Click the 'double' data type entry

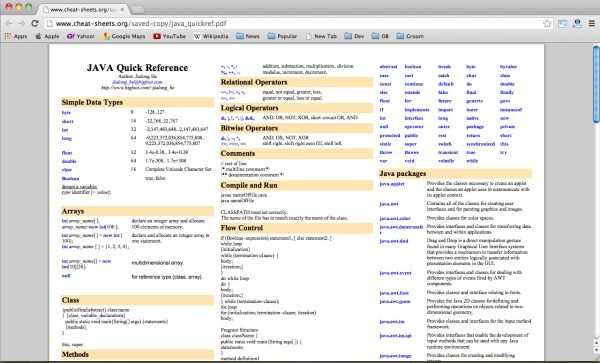[x=69, y=161]
